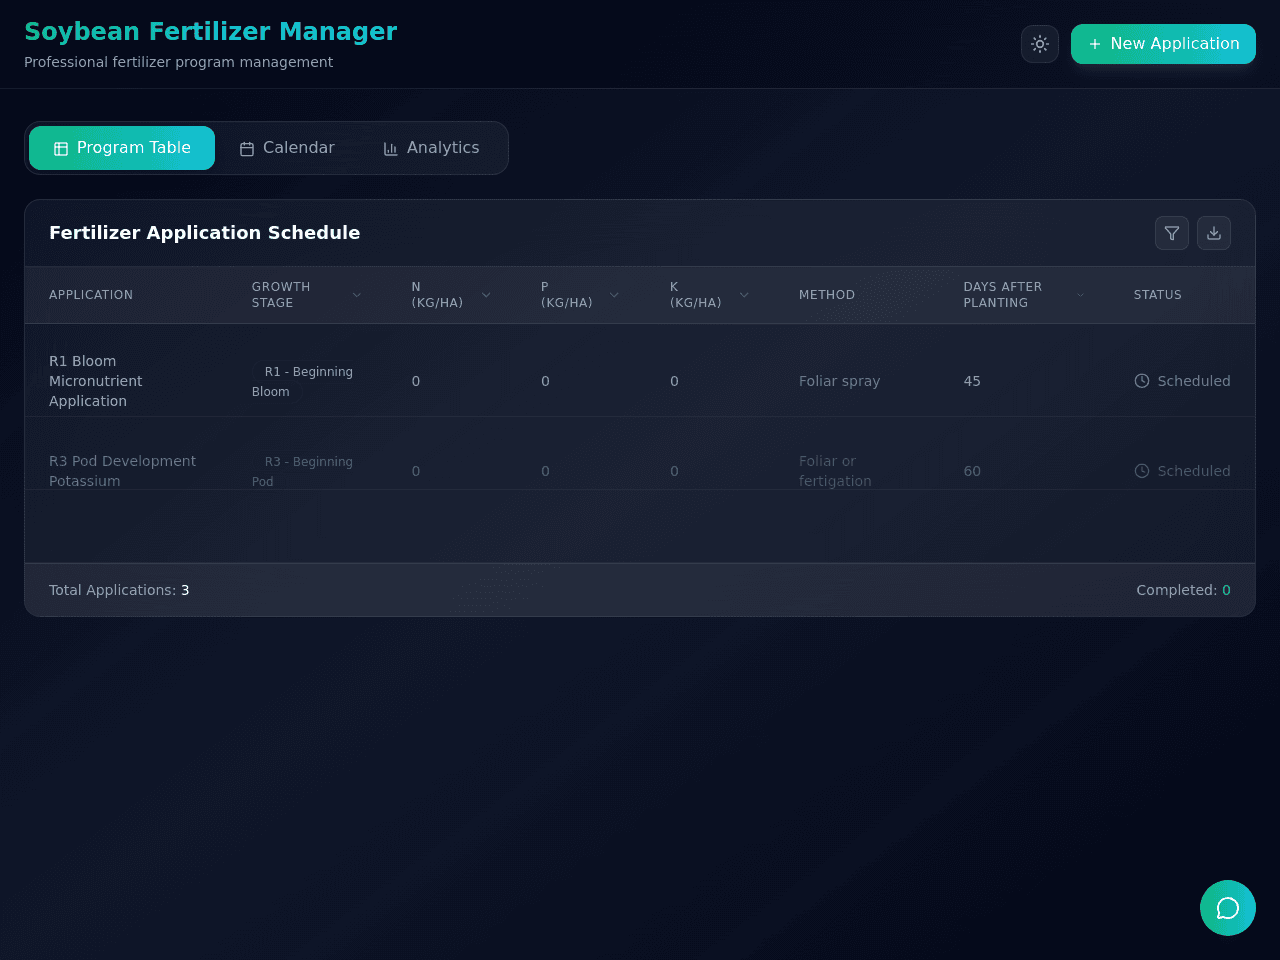Click the R3 - Beginning Pod stage badge
Viewport: 1280px width, 960px height.
(302, 471)
